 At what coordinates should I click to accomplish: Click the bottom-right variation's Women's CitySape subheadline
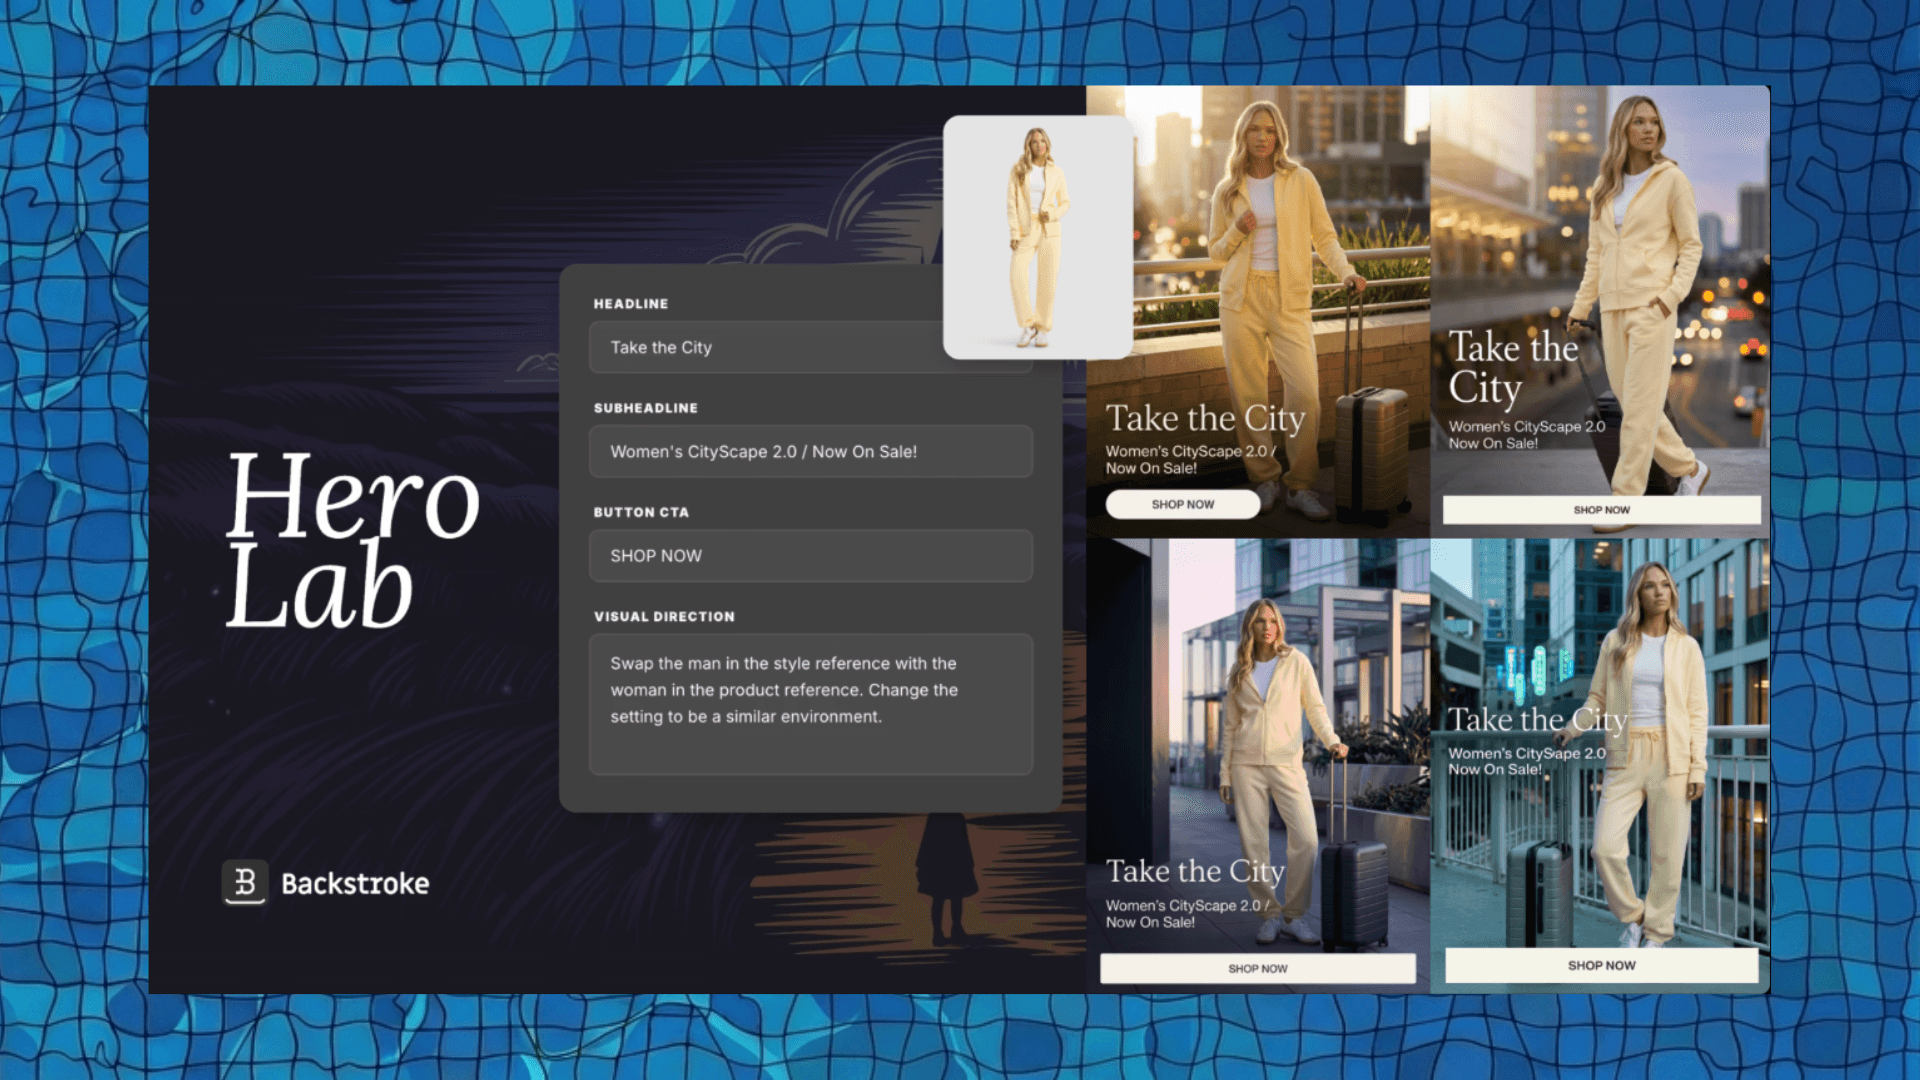(1526, 761)
